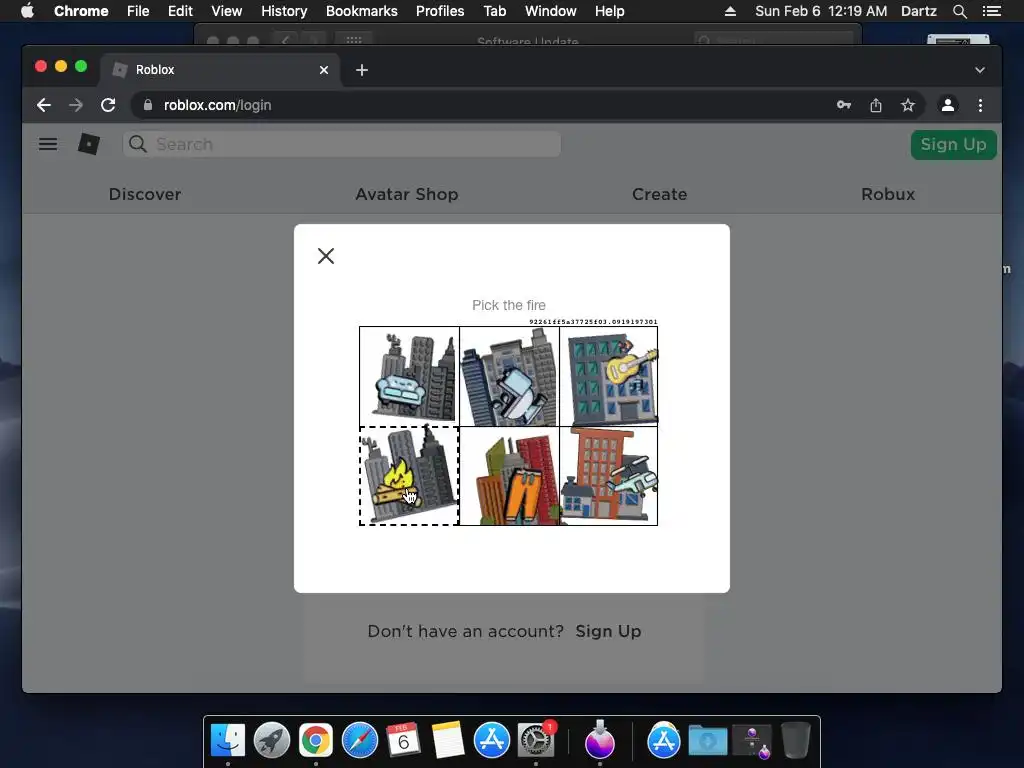Open Spotlight search in menu bar
Screen dimensions: 1024x768
click(959, 11)
